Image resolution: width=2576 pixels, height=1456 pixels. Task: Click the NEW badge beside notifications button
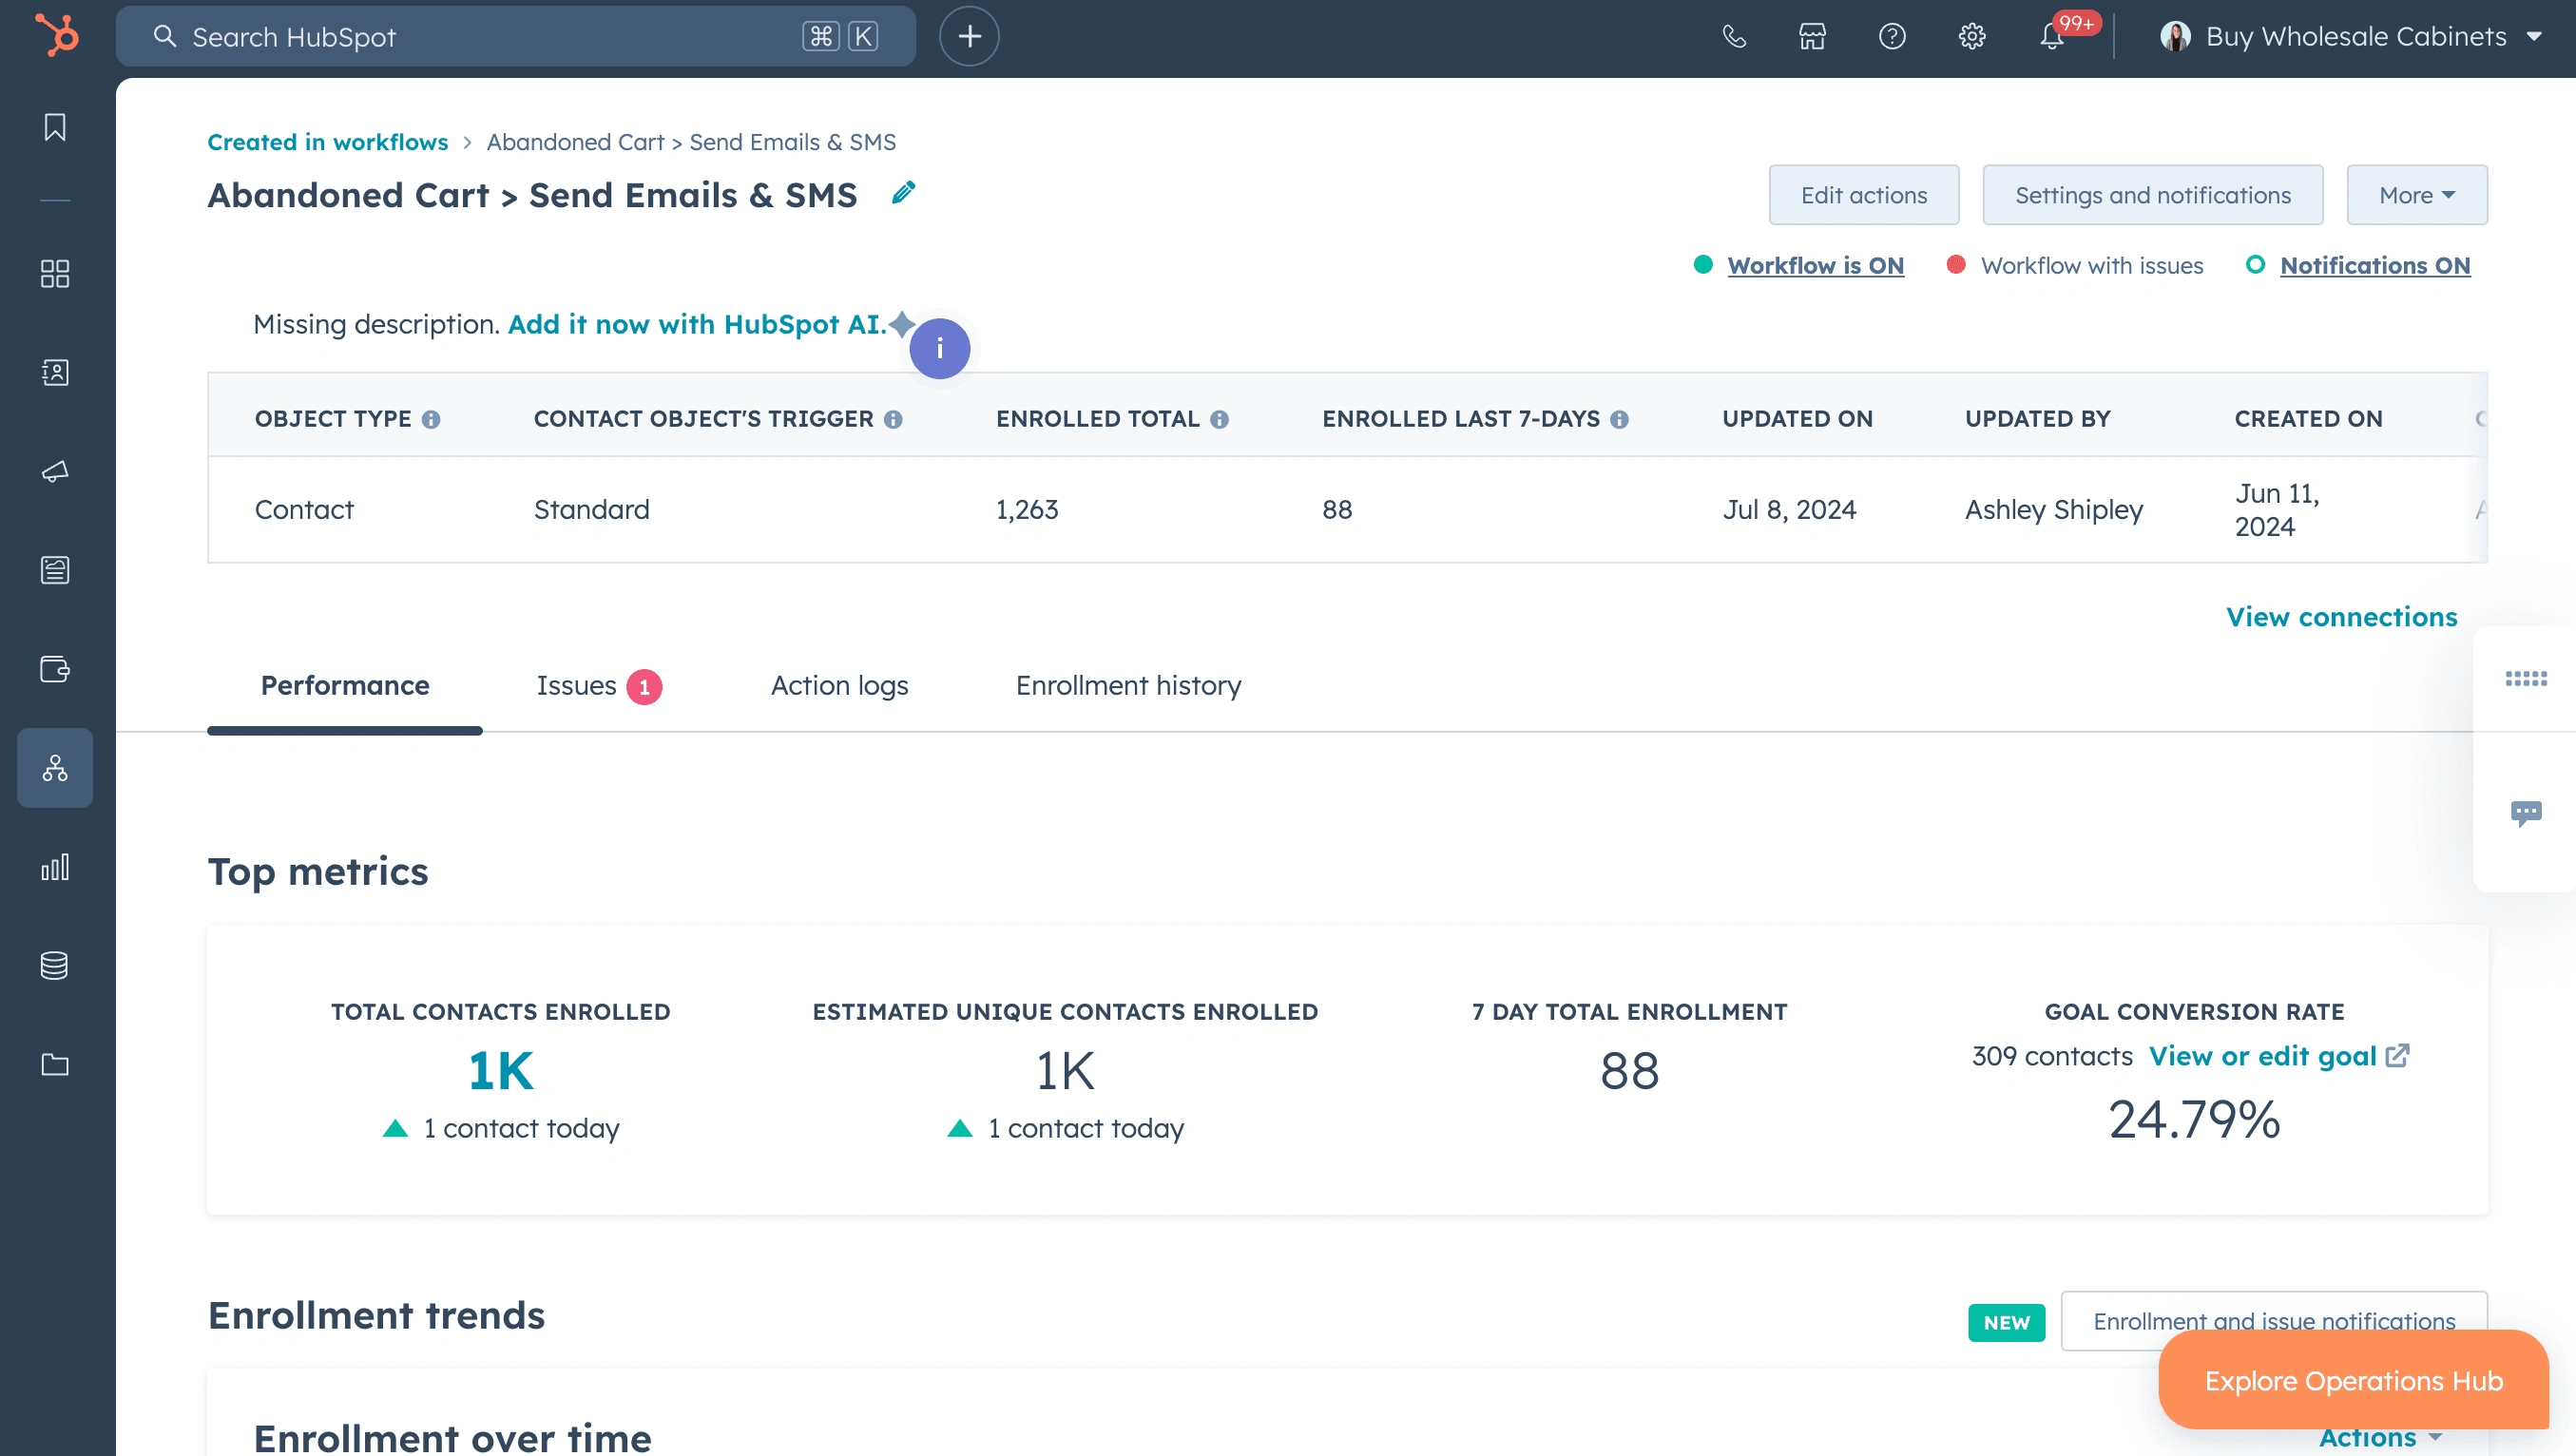[2006, 1322]
